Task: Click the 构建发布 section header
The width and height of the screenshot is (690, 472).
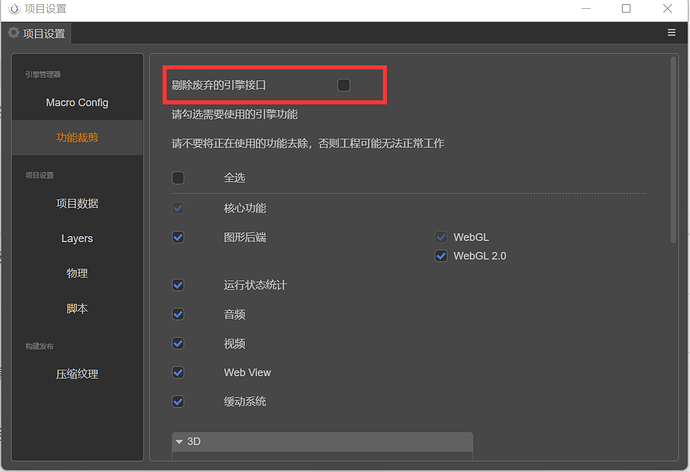Action: [x=39, y=346]
